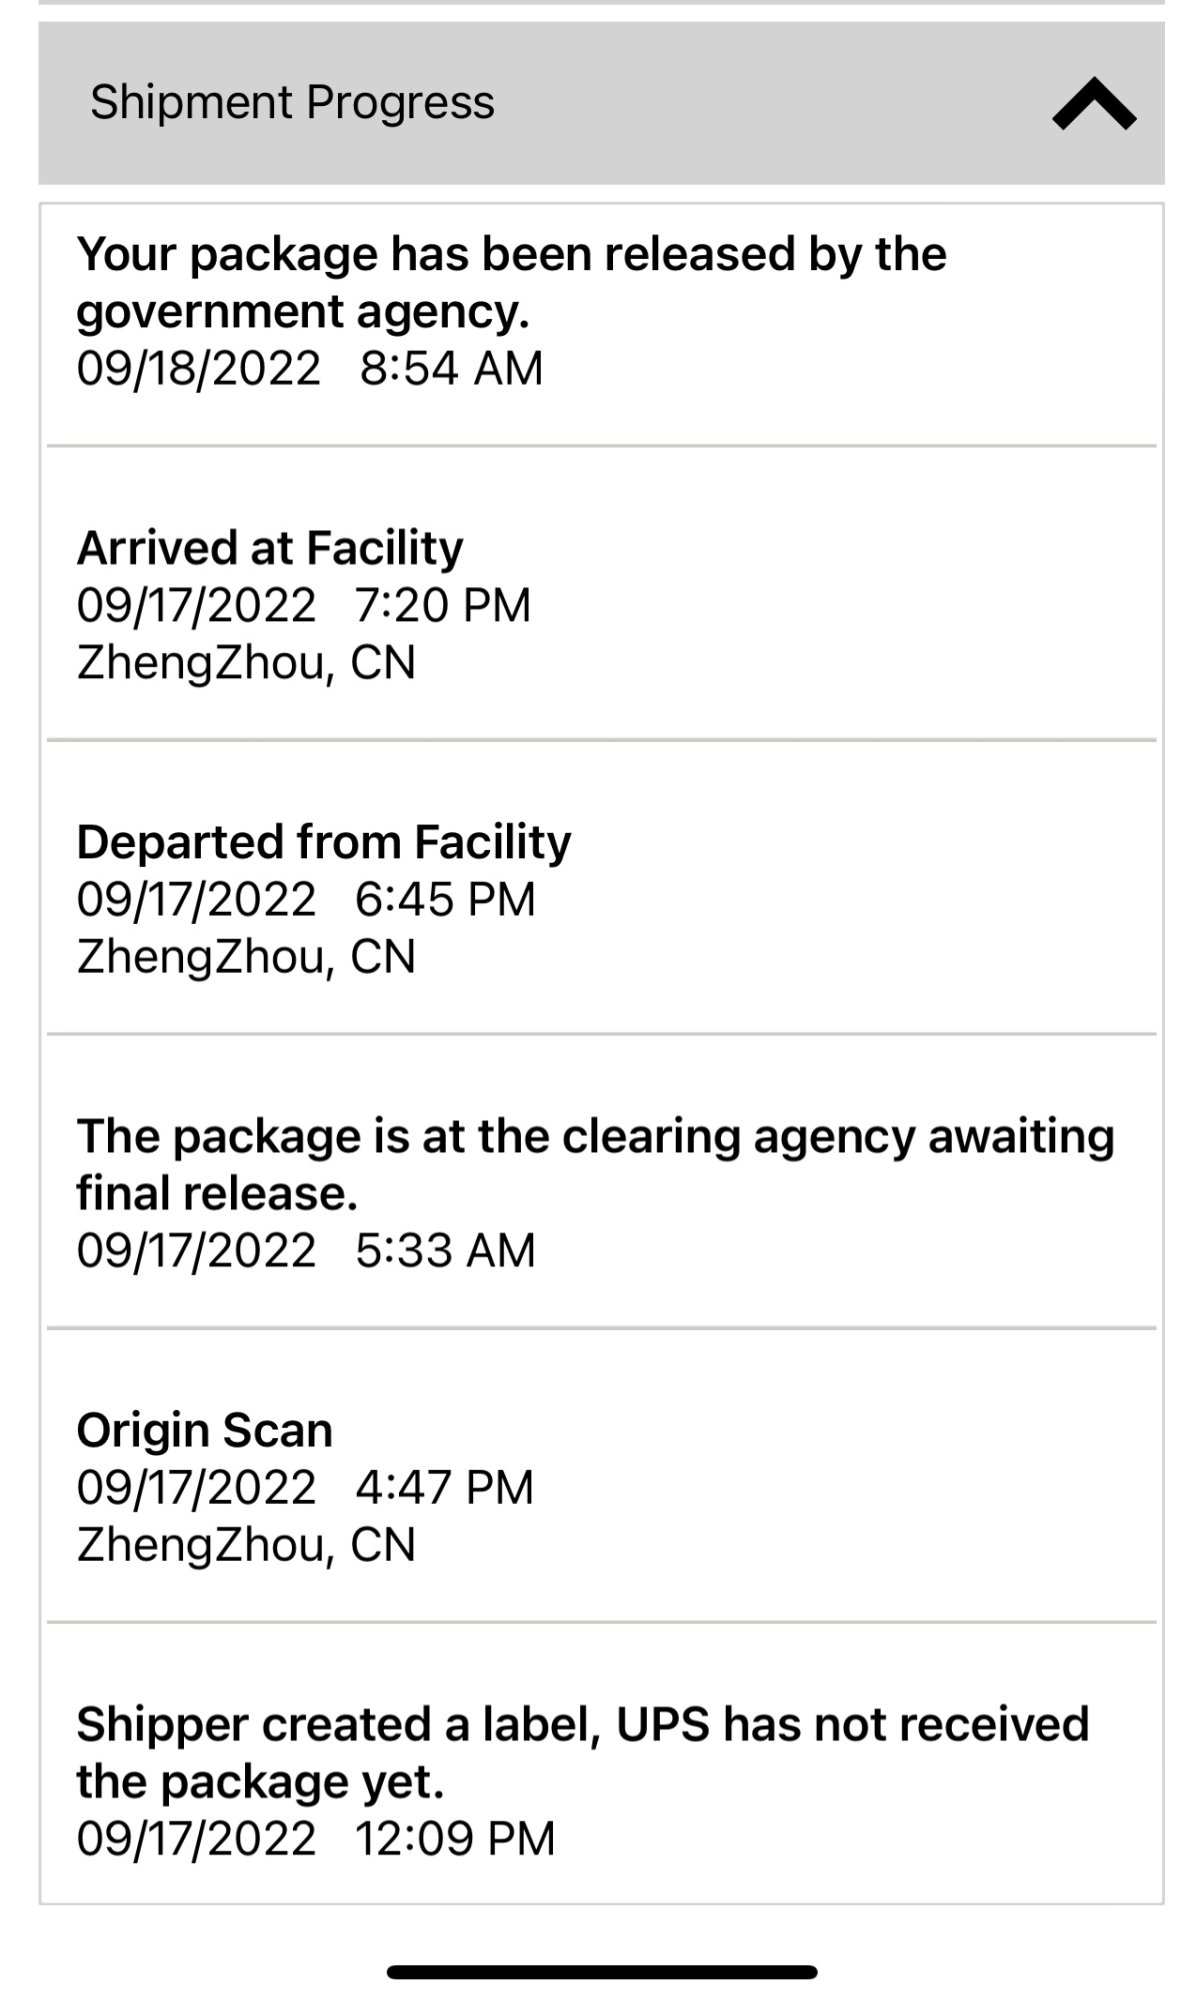Select the Shipper created a label status
The height and width of the screenshot is (2000, 1181).
582,1752
